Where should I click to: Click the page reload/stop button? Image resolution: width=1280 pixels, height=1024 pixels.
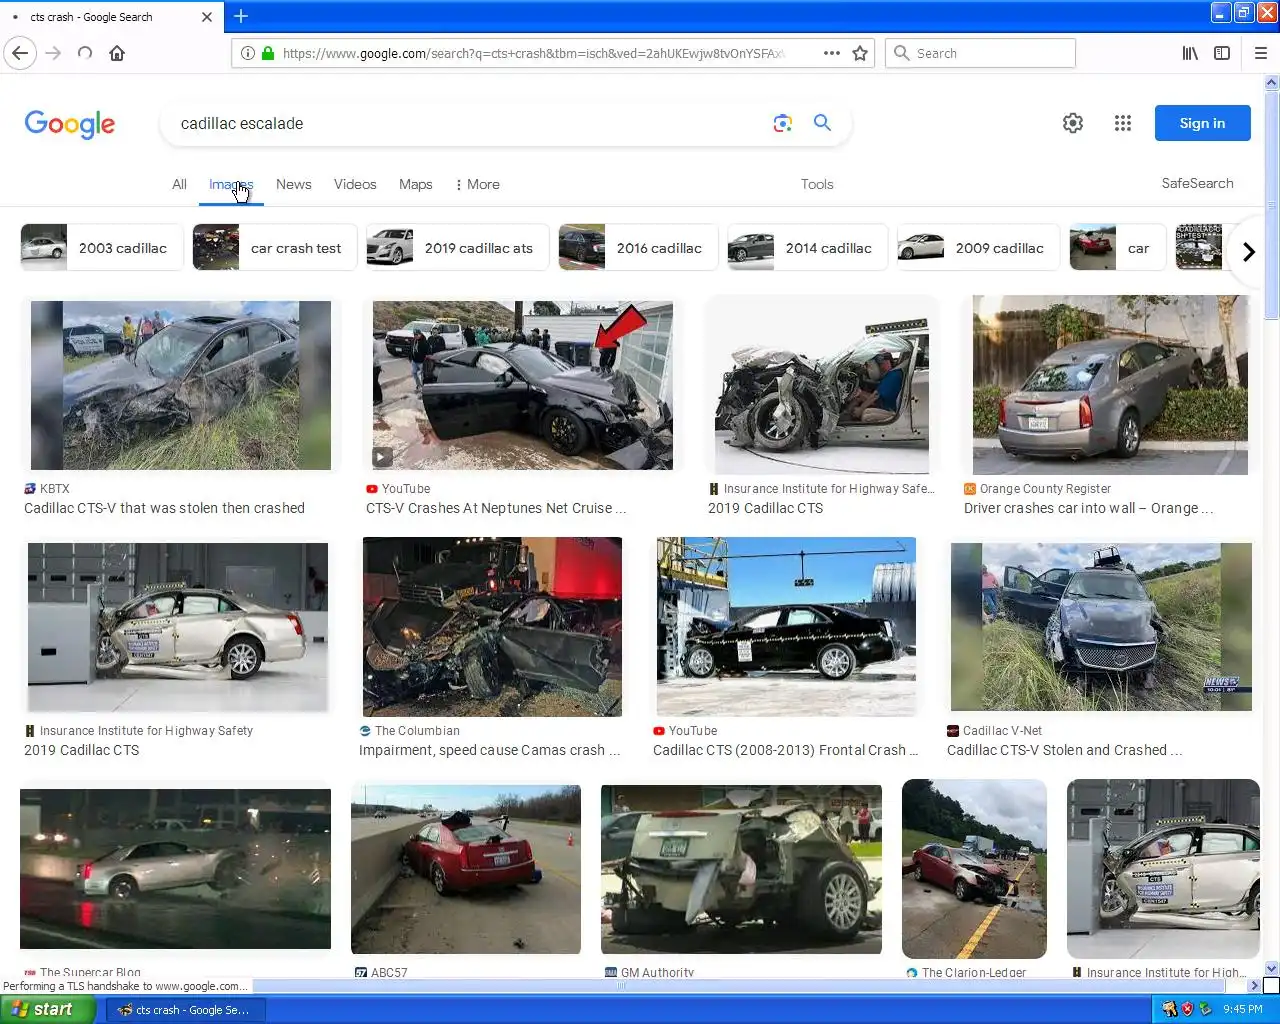pos(85,53)
